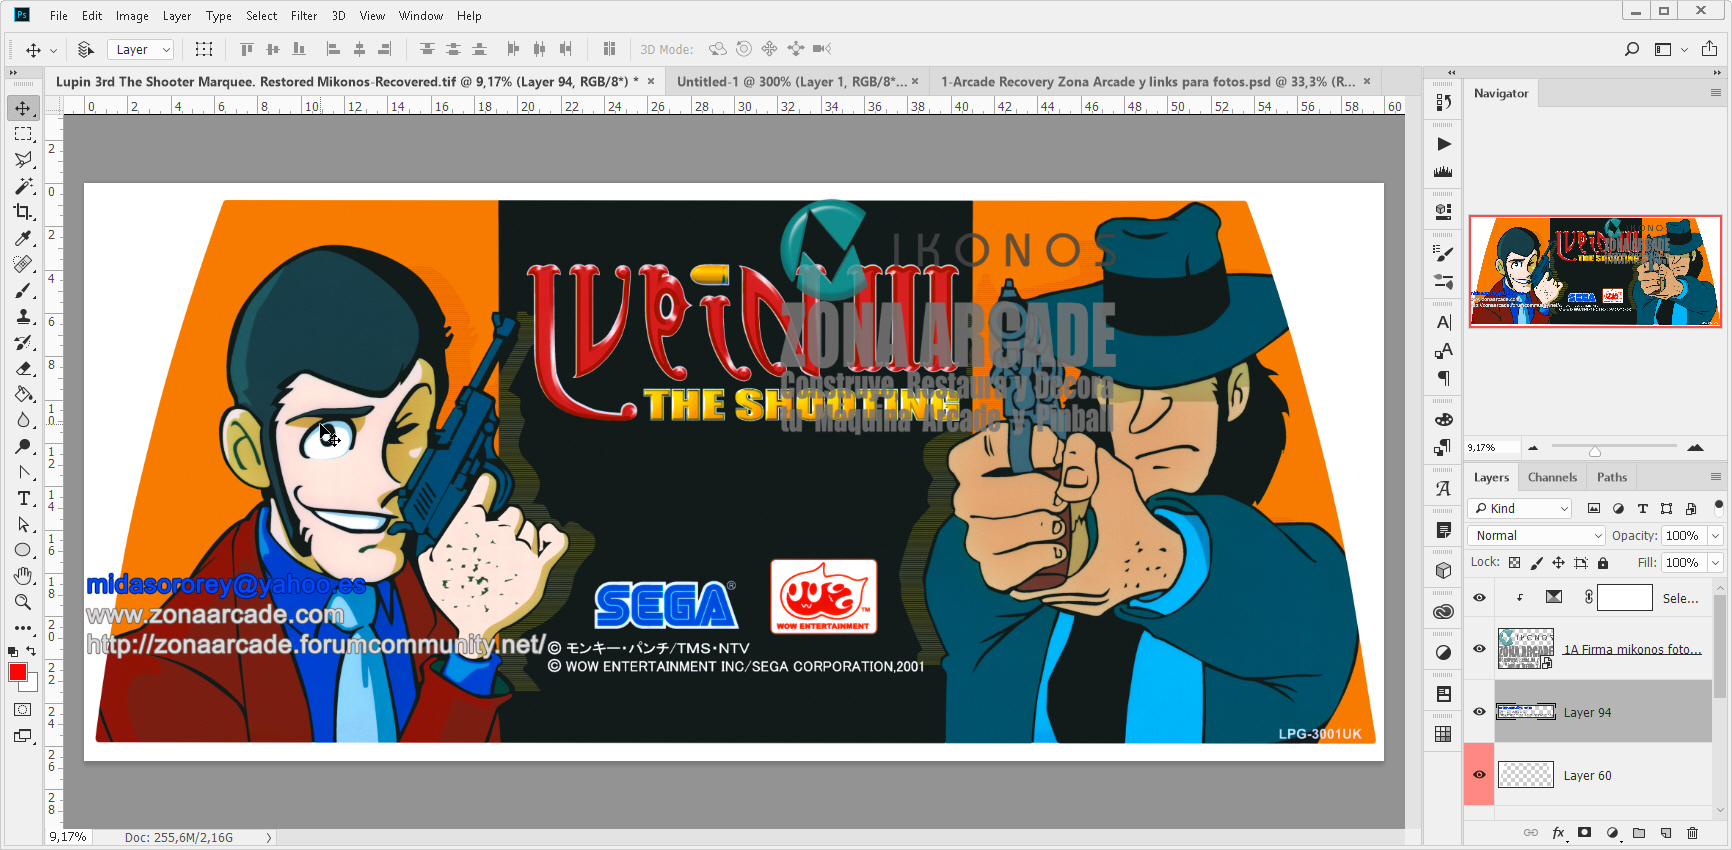Open the Auto-Select Layer dropdown
The image size is (1732, 850).
pyautogui.click(x=141, y=49)
